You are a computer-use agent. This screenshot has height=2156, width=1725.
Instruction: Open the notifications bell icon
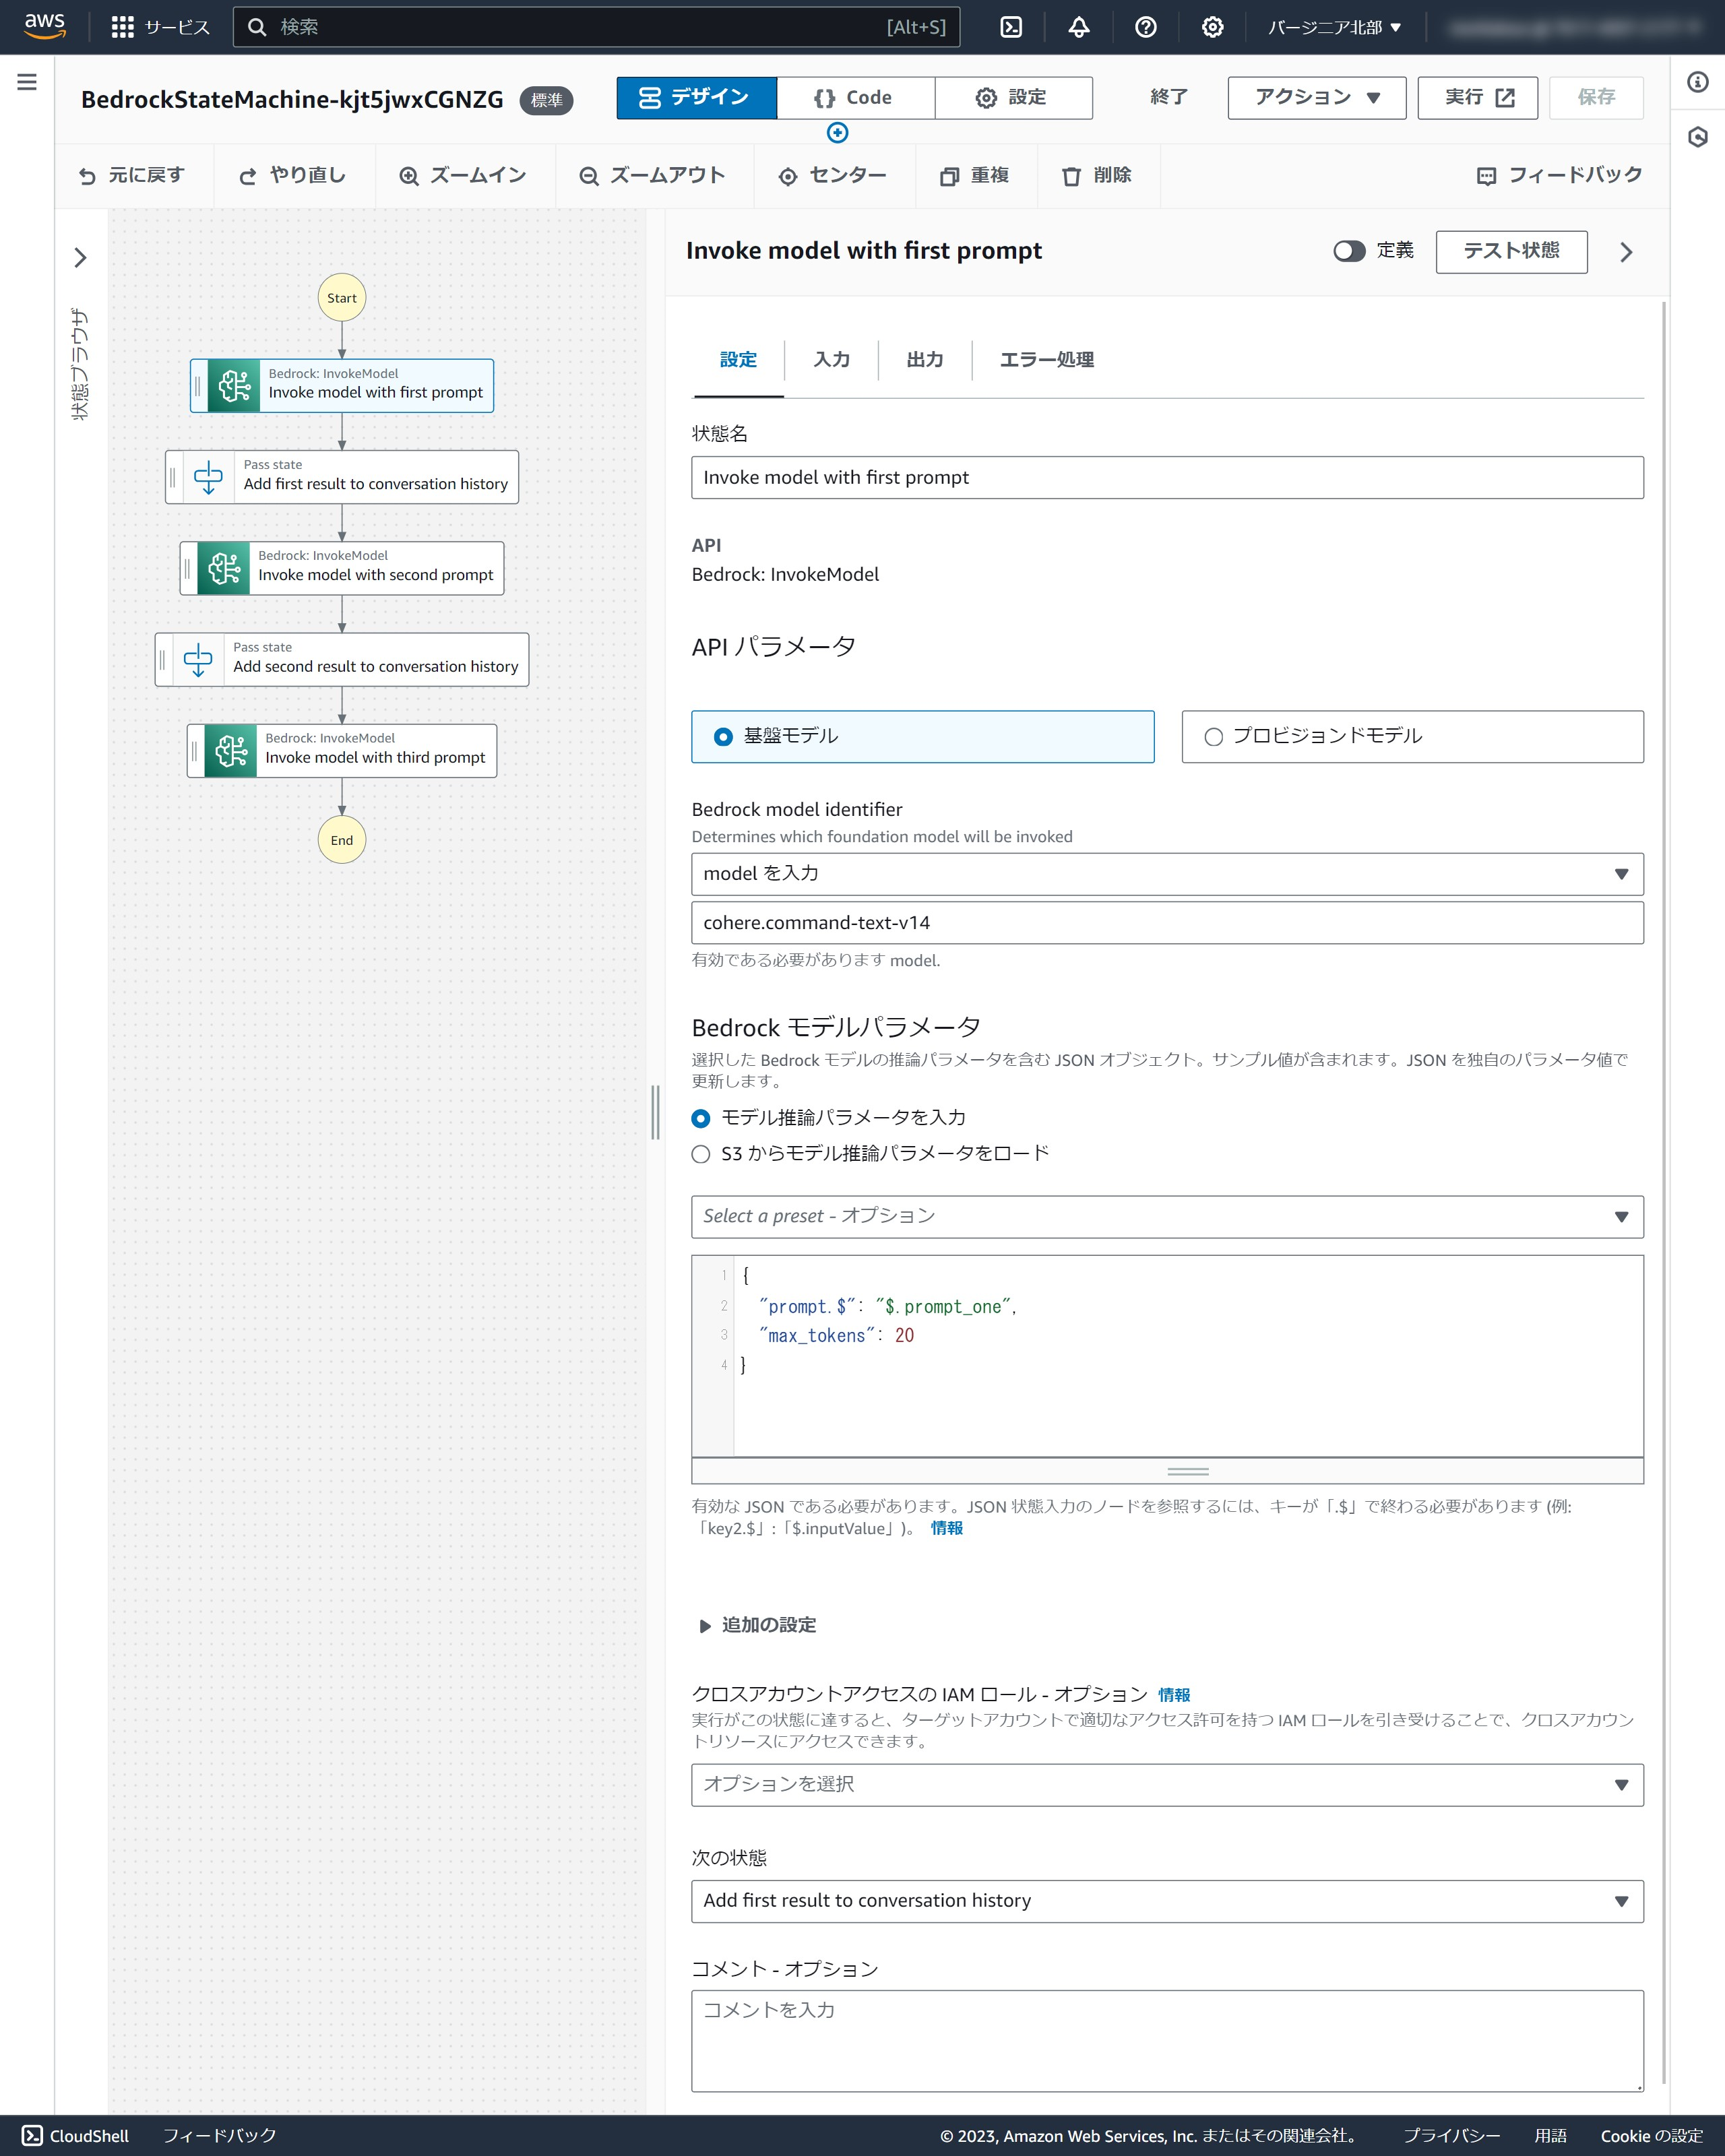[1079, 27]
